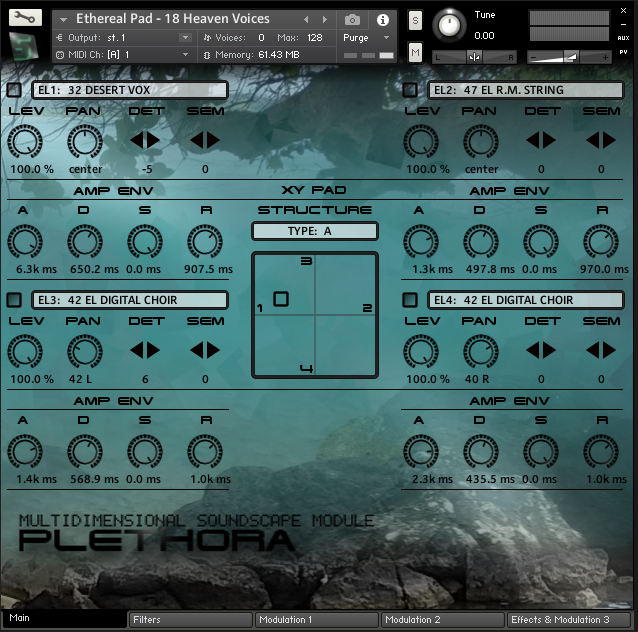Click the EL4 PAN knob at 40 R

(x=481, y=351)
